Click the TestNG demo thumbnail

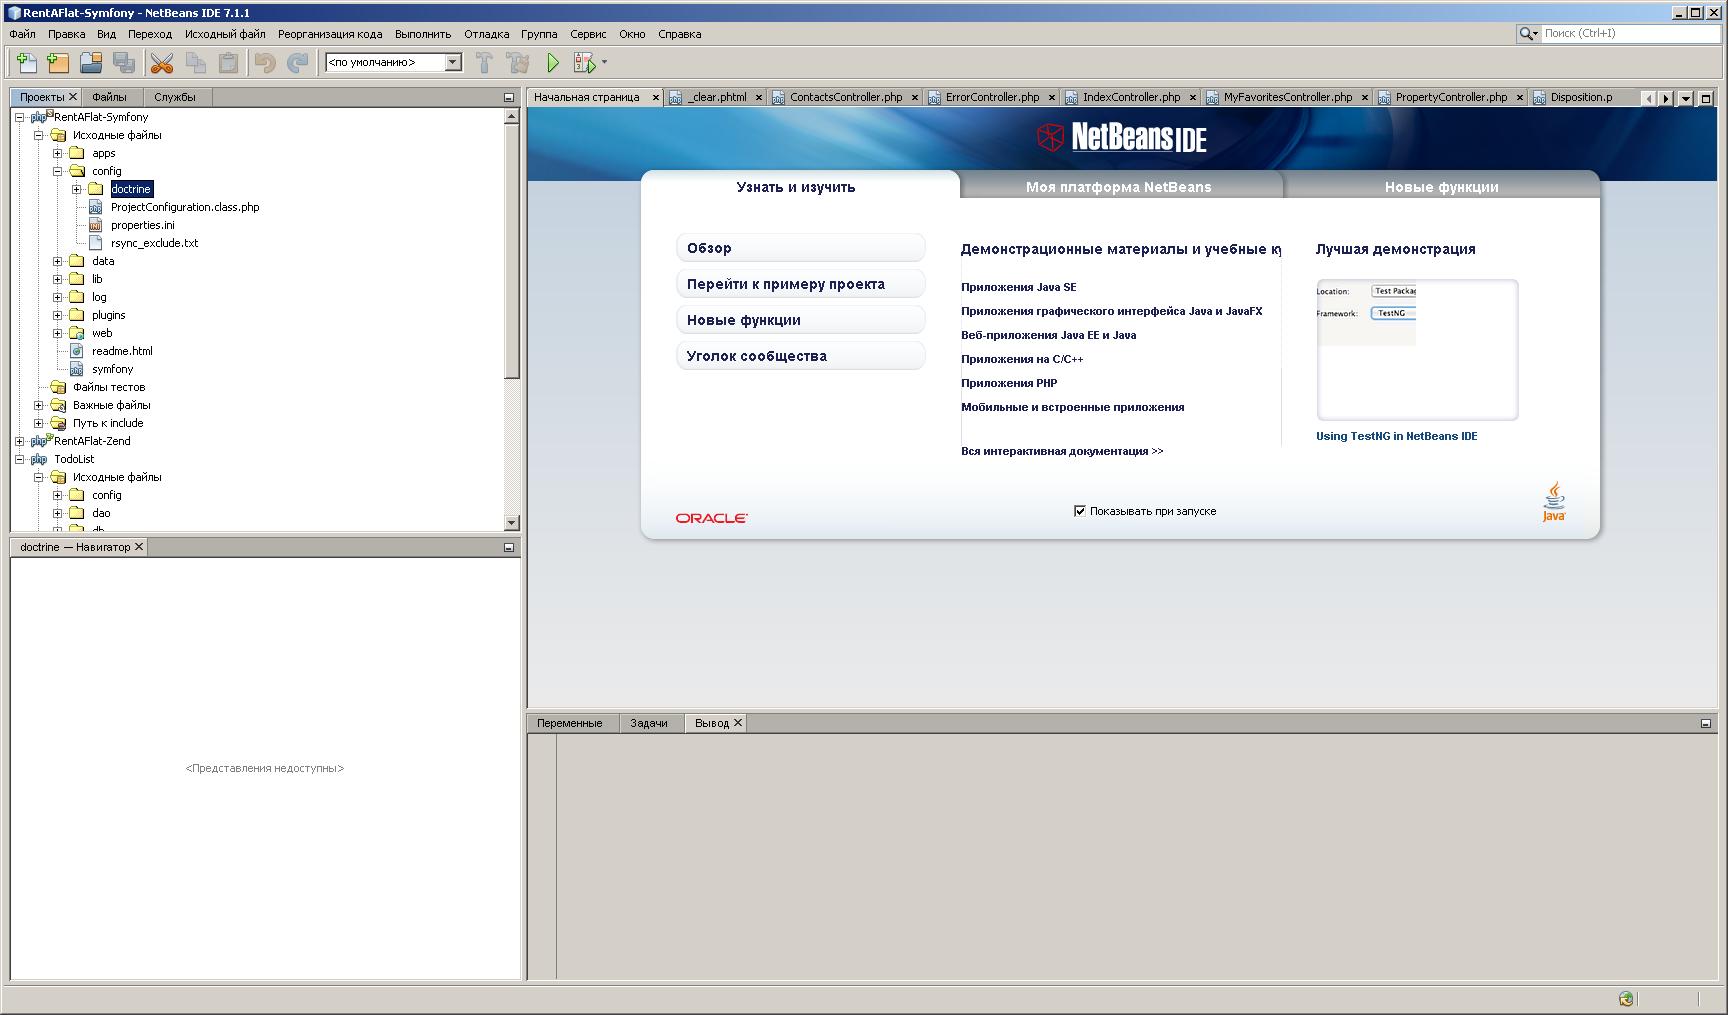click(x=1417, y=349)
